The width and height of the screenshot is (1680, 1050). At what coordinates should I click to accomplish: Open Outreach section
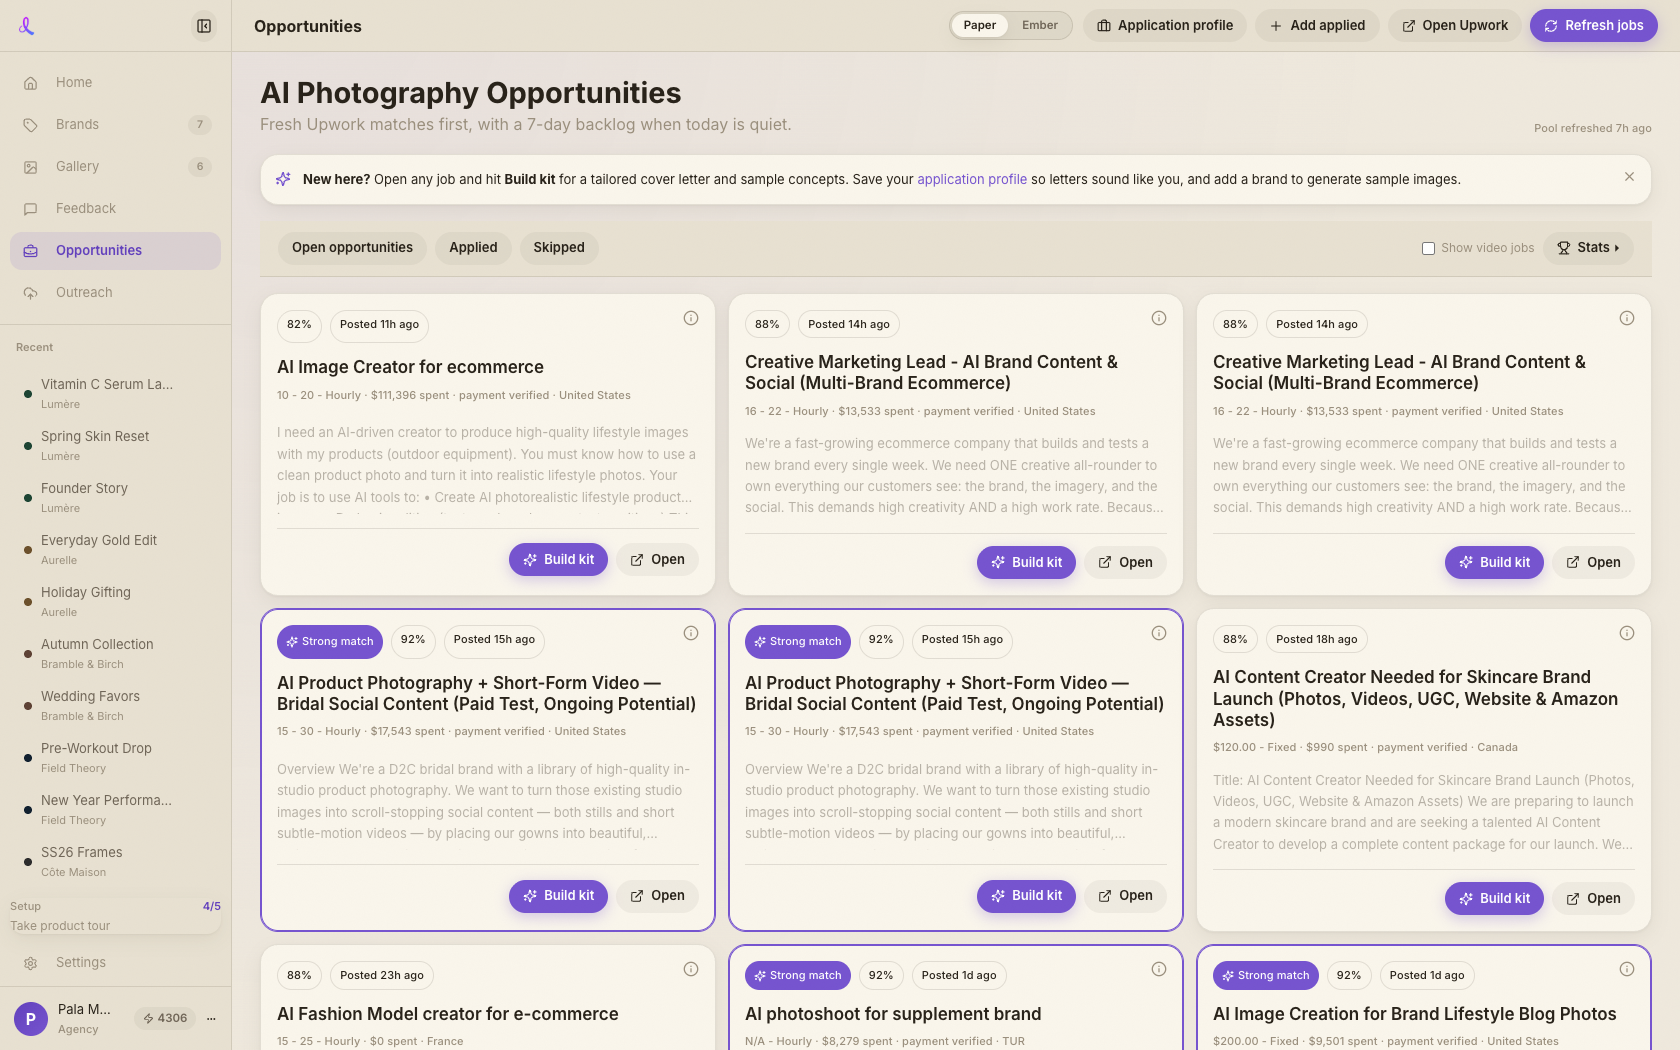(115, 293)
